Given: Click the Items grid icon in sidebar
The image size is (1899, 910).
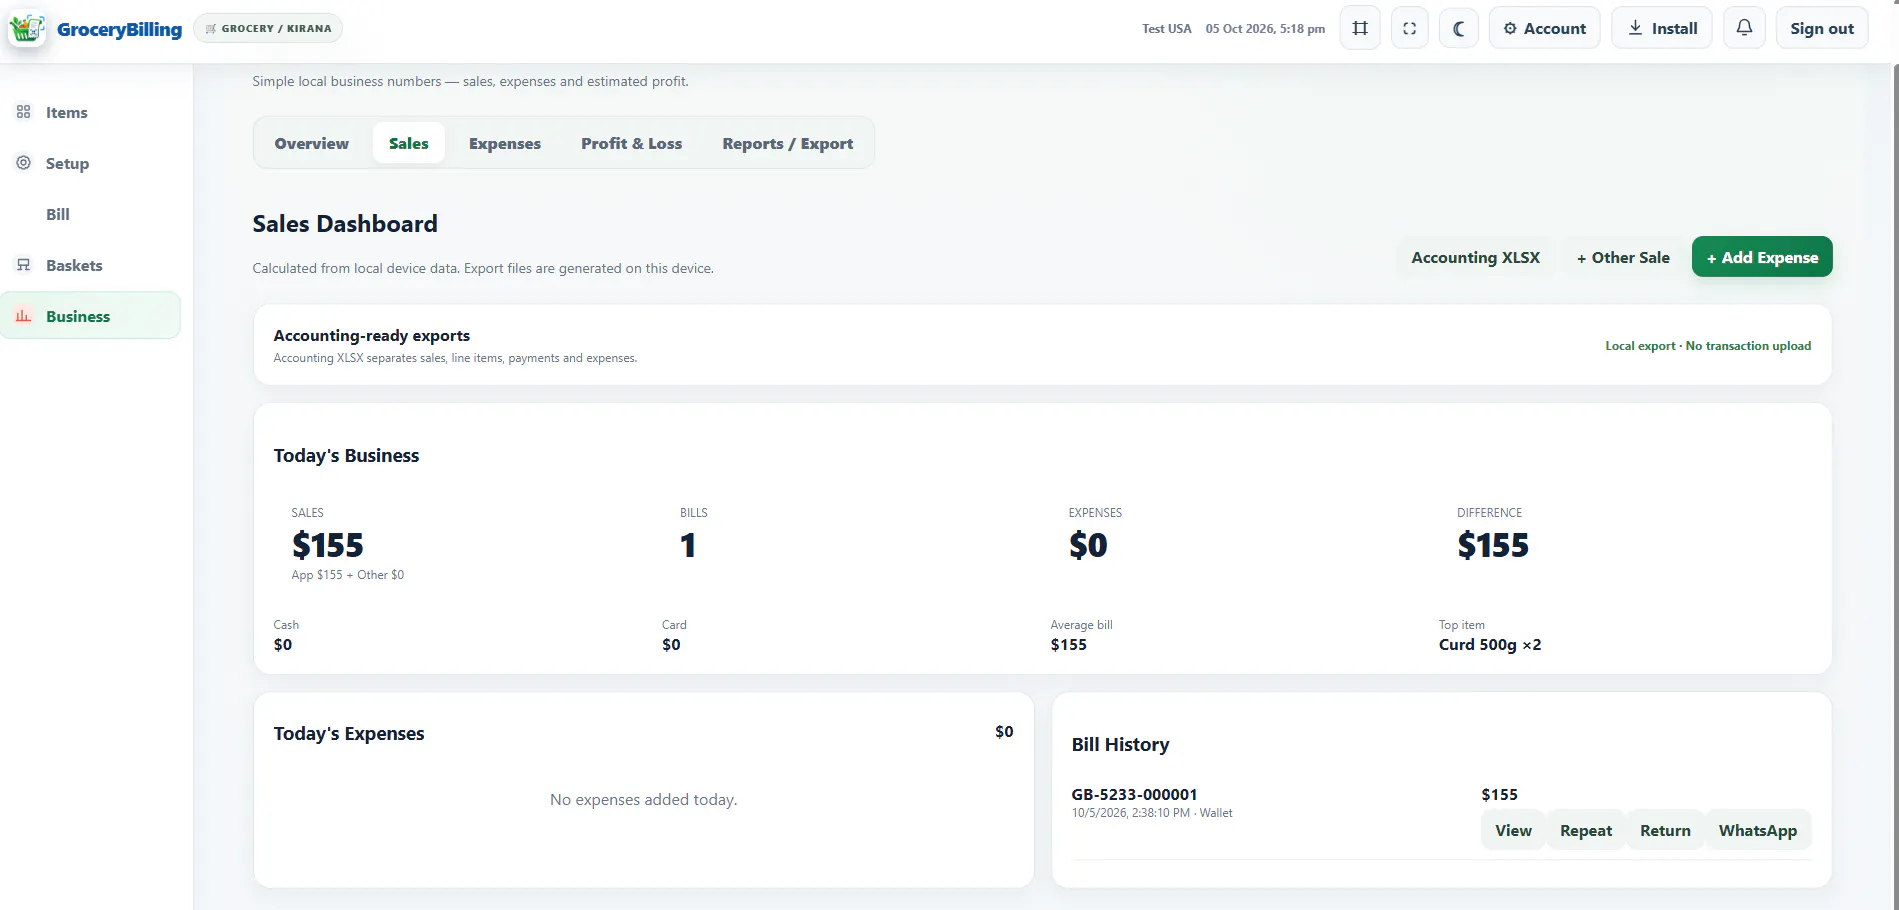Looking at the screenshot, I should point(24,112).
